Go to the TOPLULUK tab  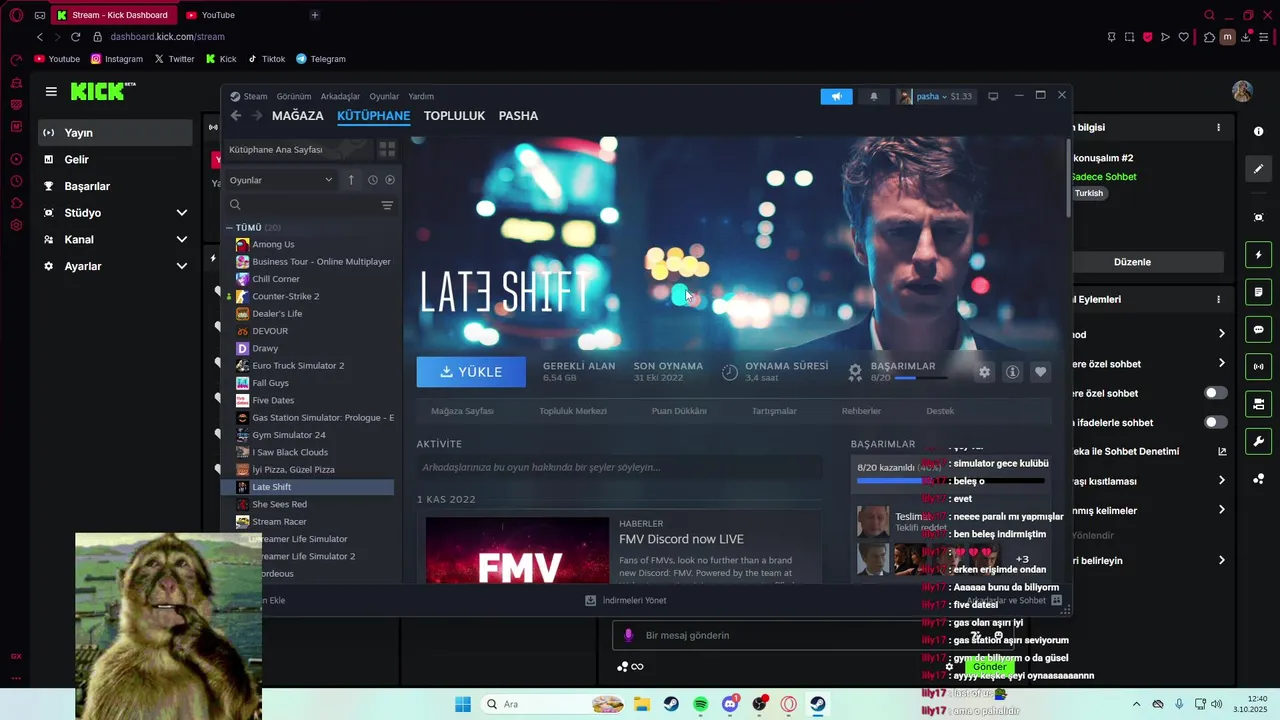pos(454,116)
